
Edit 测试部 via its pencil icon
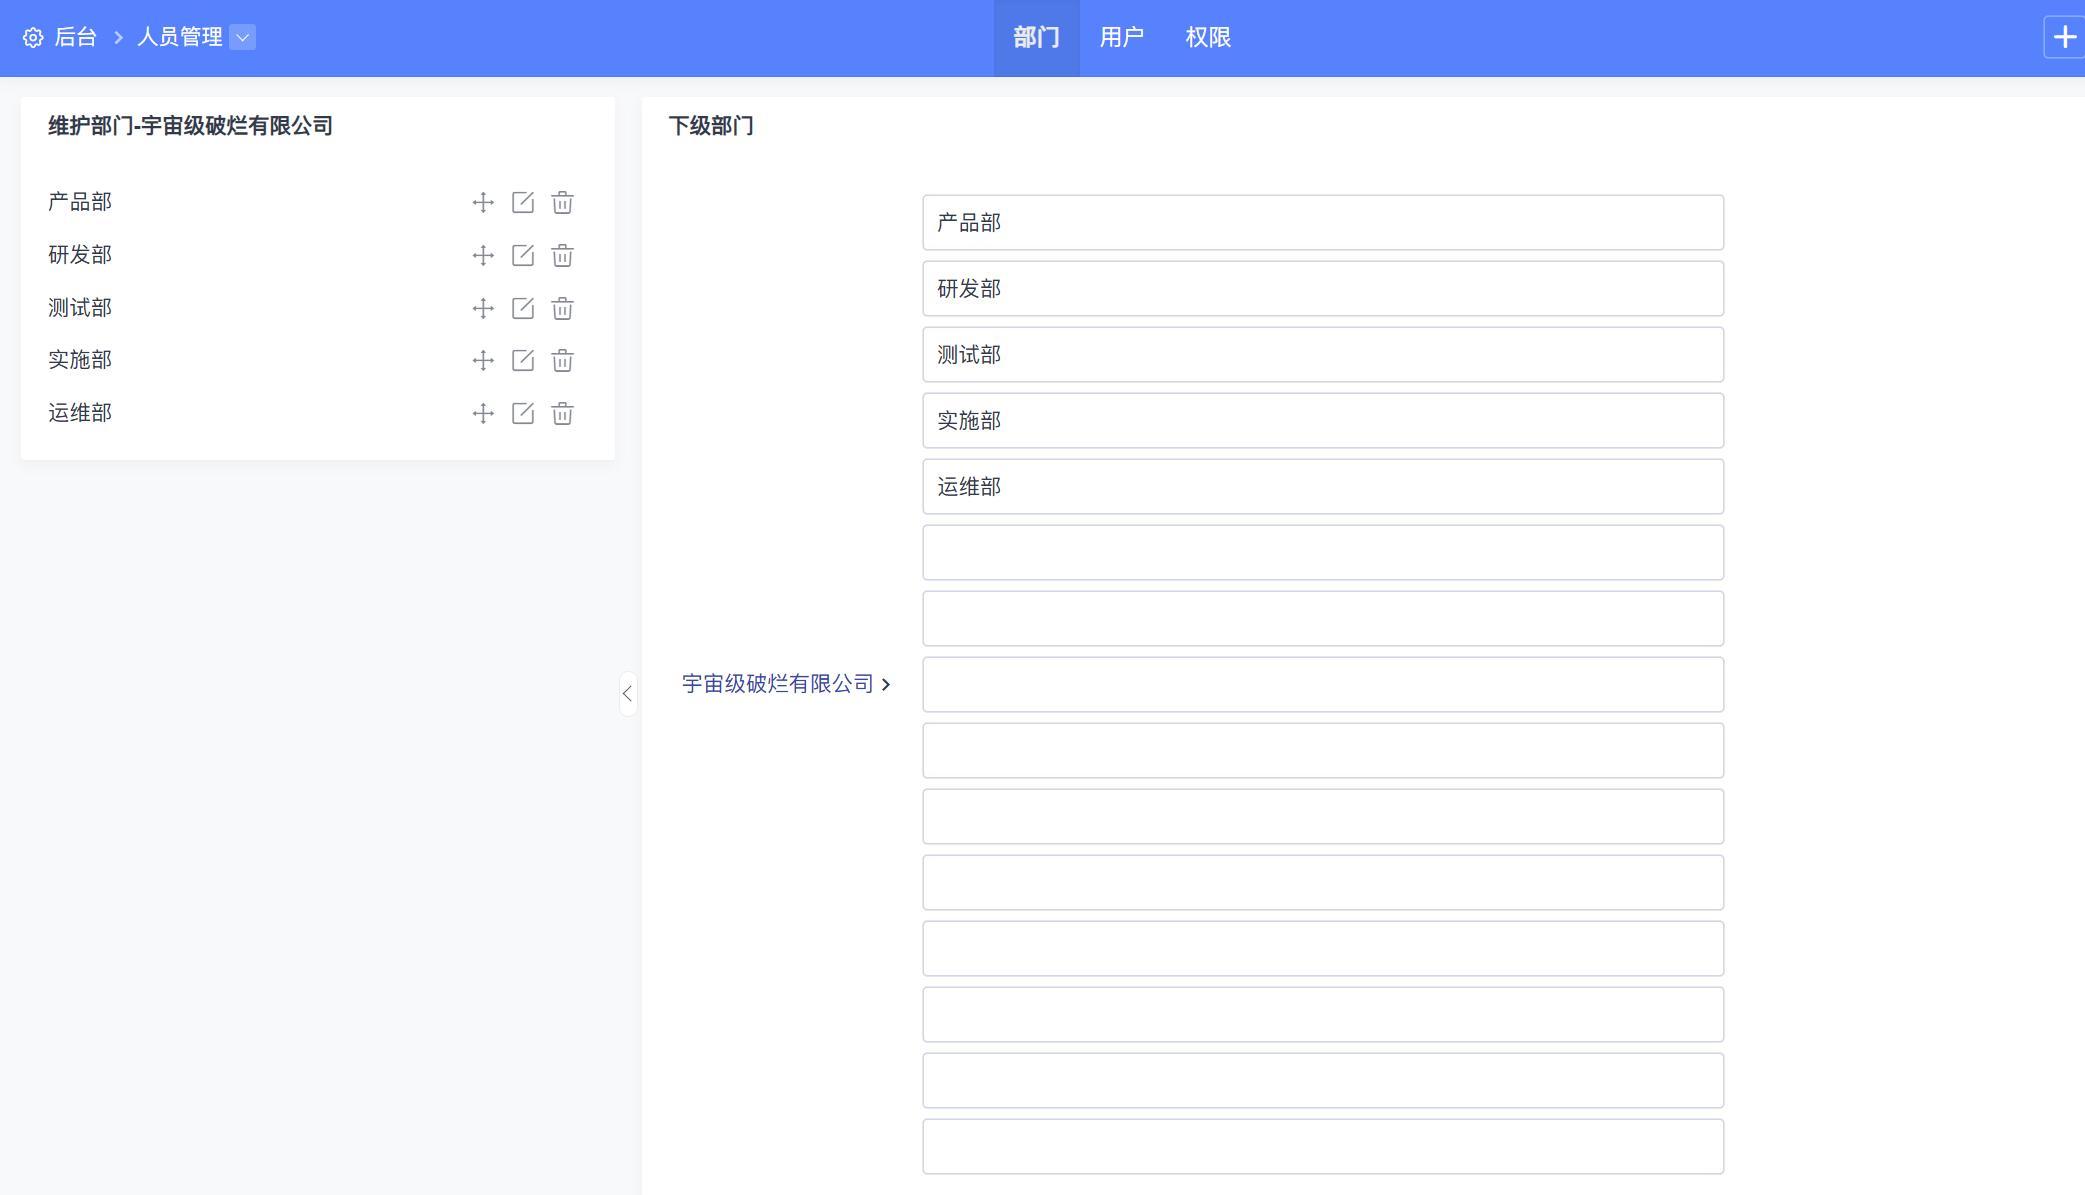522,308
